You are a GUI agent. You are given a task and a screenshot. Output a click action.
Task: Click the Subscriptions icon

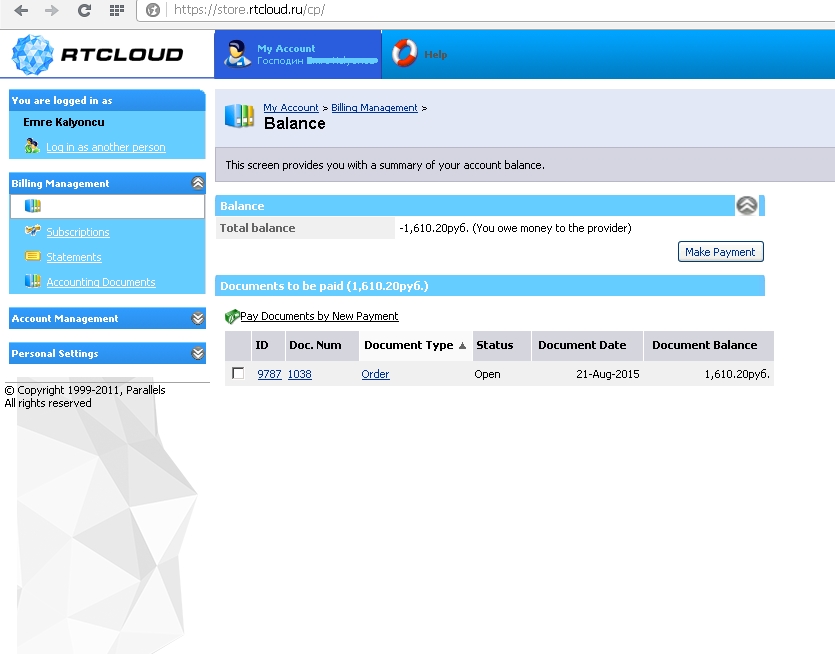pos(32,231)
